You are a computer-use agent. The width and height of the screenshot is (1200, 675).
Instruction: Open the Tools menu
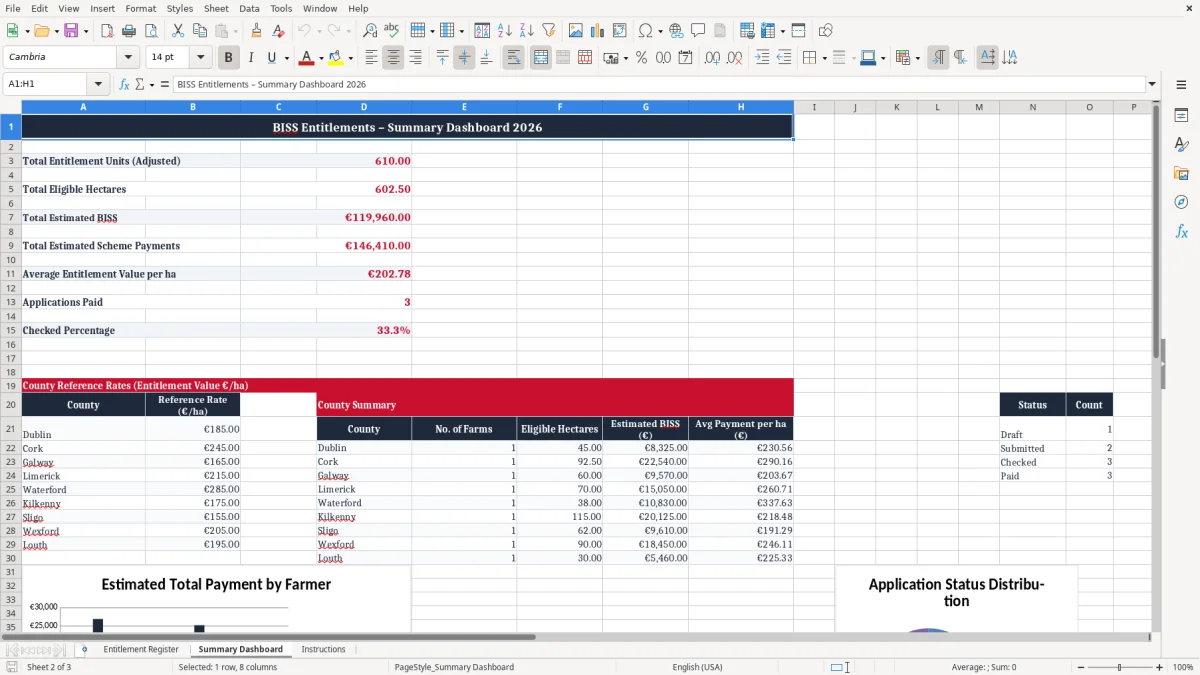tap(281, 8)
